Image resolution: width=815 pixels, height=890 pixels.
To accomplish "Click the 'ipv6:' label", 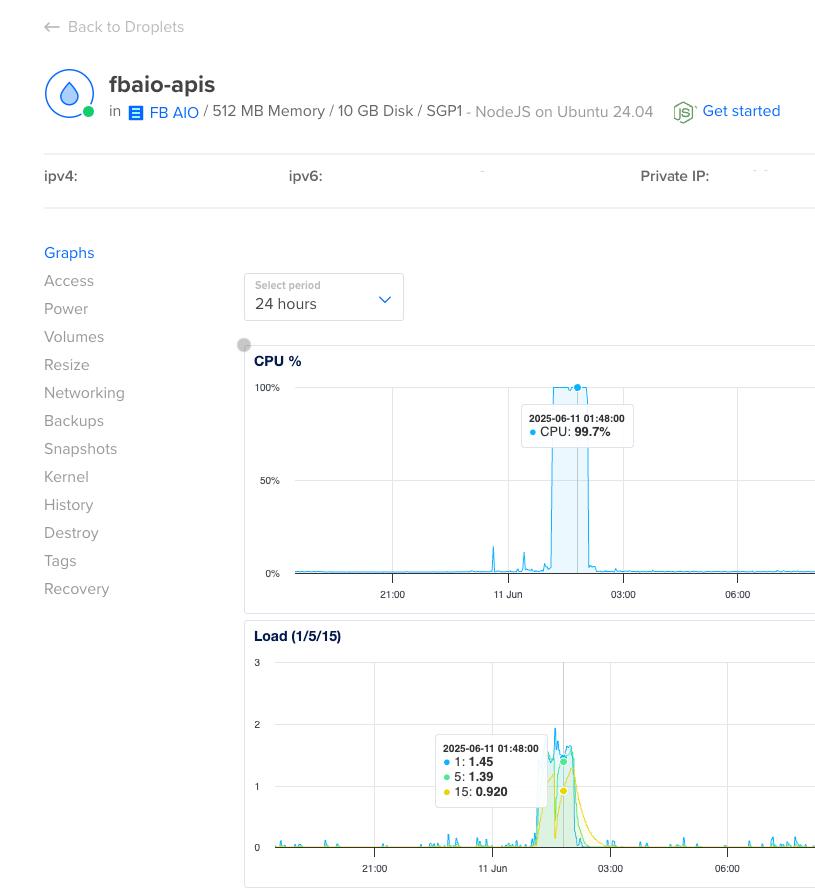I will (x=305, y=176).
